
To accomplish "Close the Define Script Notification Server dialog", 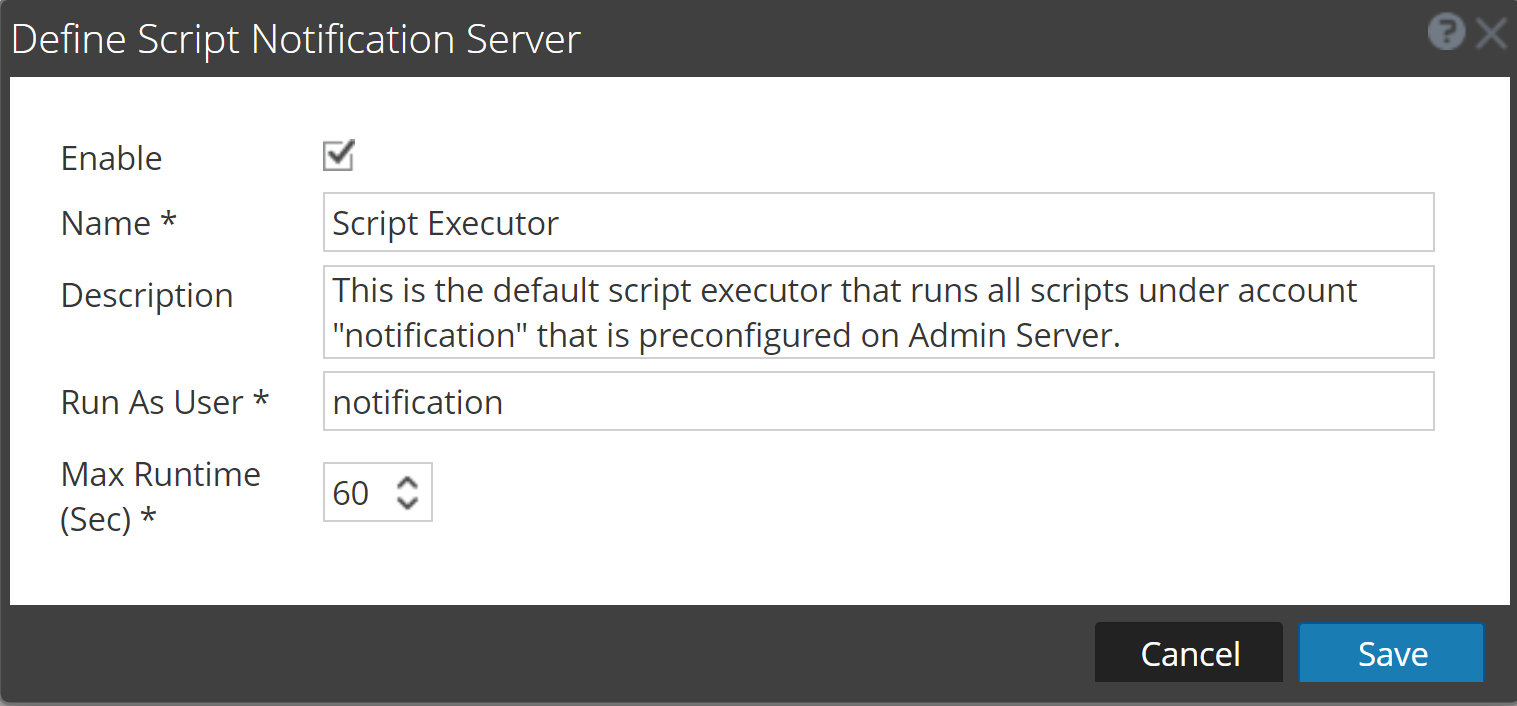I will click(1491, 32).
